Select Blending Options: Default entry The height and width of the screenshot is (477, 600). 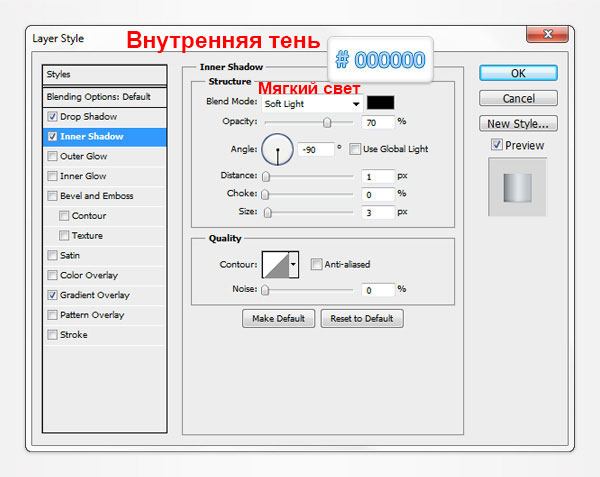[105, 97]
